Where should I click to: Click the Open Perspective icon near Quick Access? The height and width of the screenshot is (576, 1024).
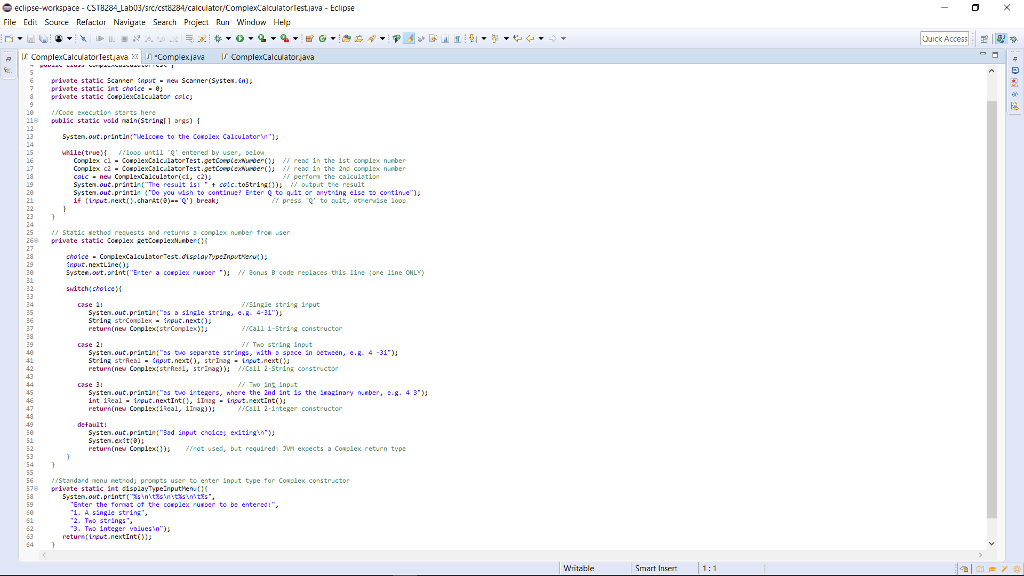coord(983,38)
